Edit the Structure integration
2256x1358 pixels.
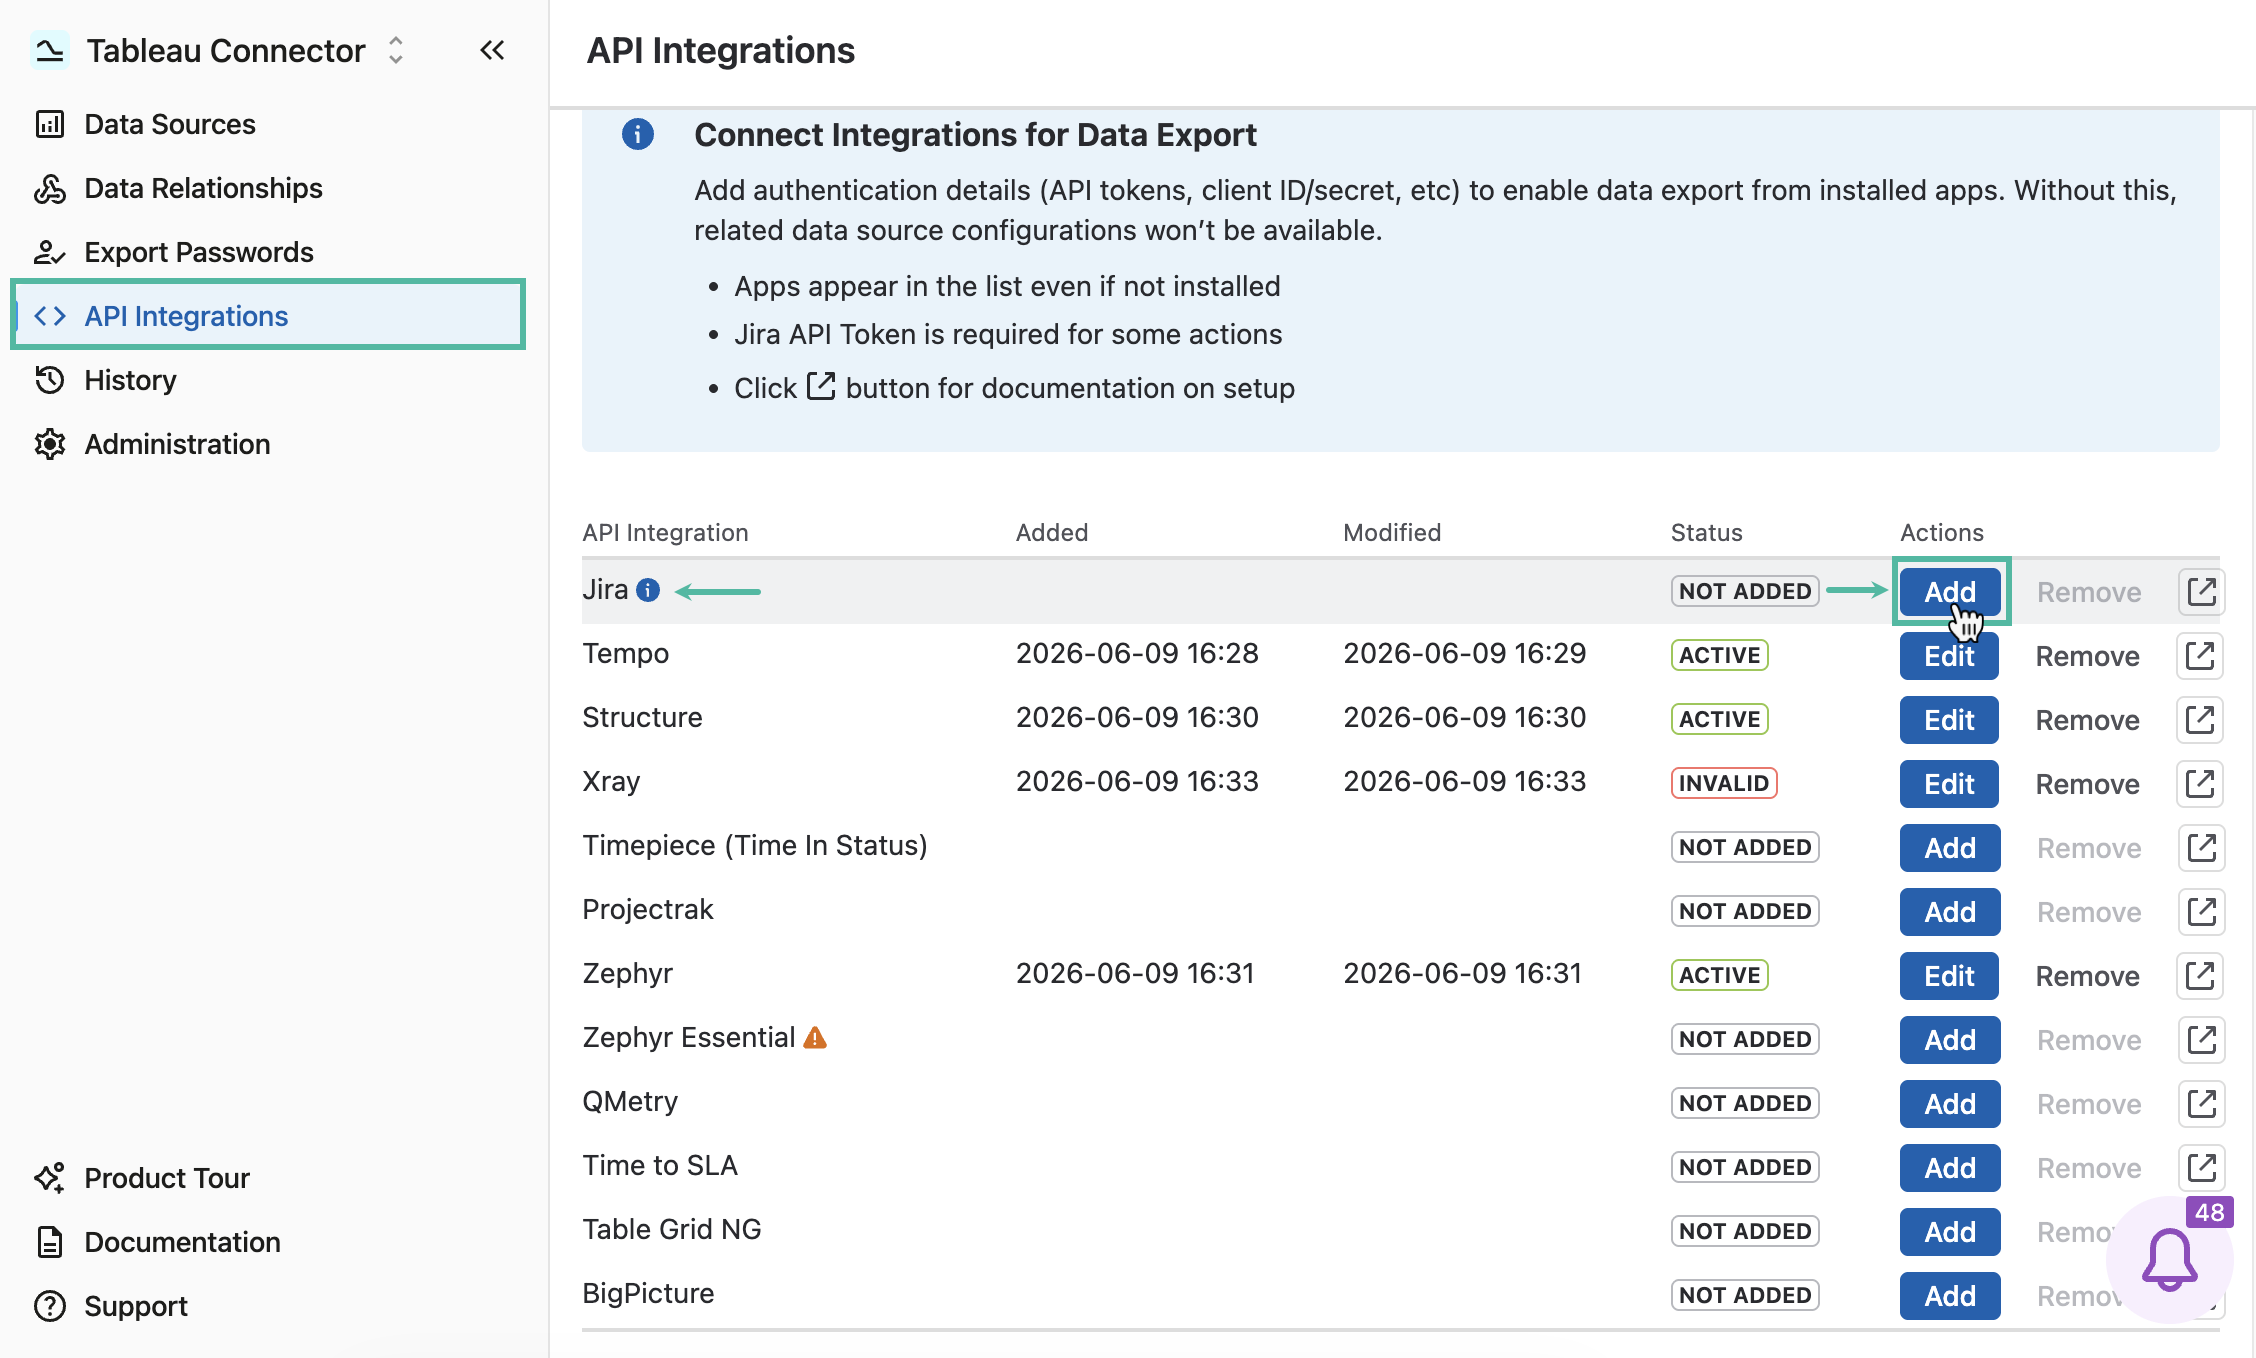1949,720
